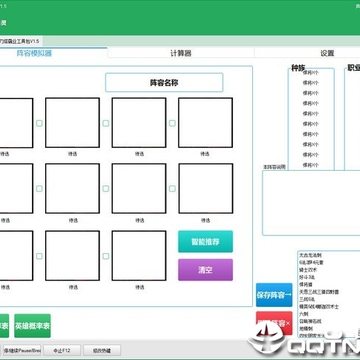Select bottom-row leftmost fully visible hero slot
The image size is (360, 360).
pos(72,256)
